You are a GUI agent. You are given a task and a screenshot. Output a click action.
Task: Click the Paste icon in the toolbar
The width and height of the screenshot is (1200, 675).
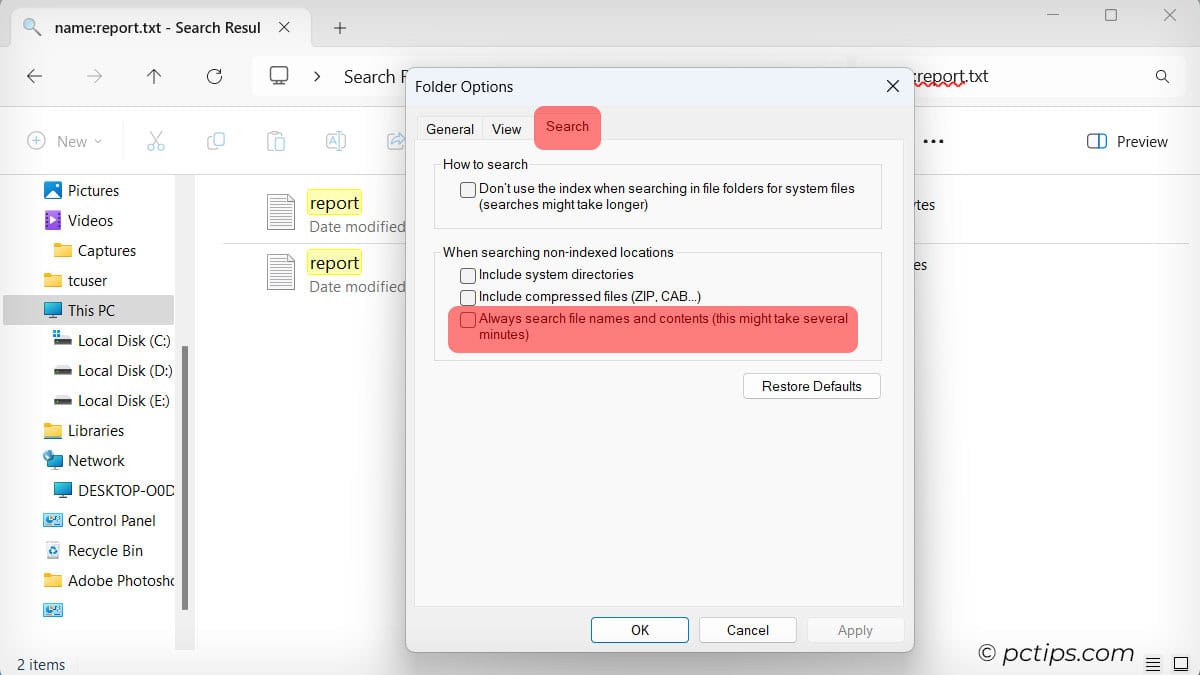pos(276,141)
